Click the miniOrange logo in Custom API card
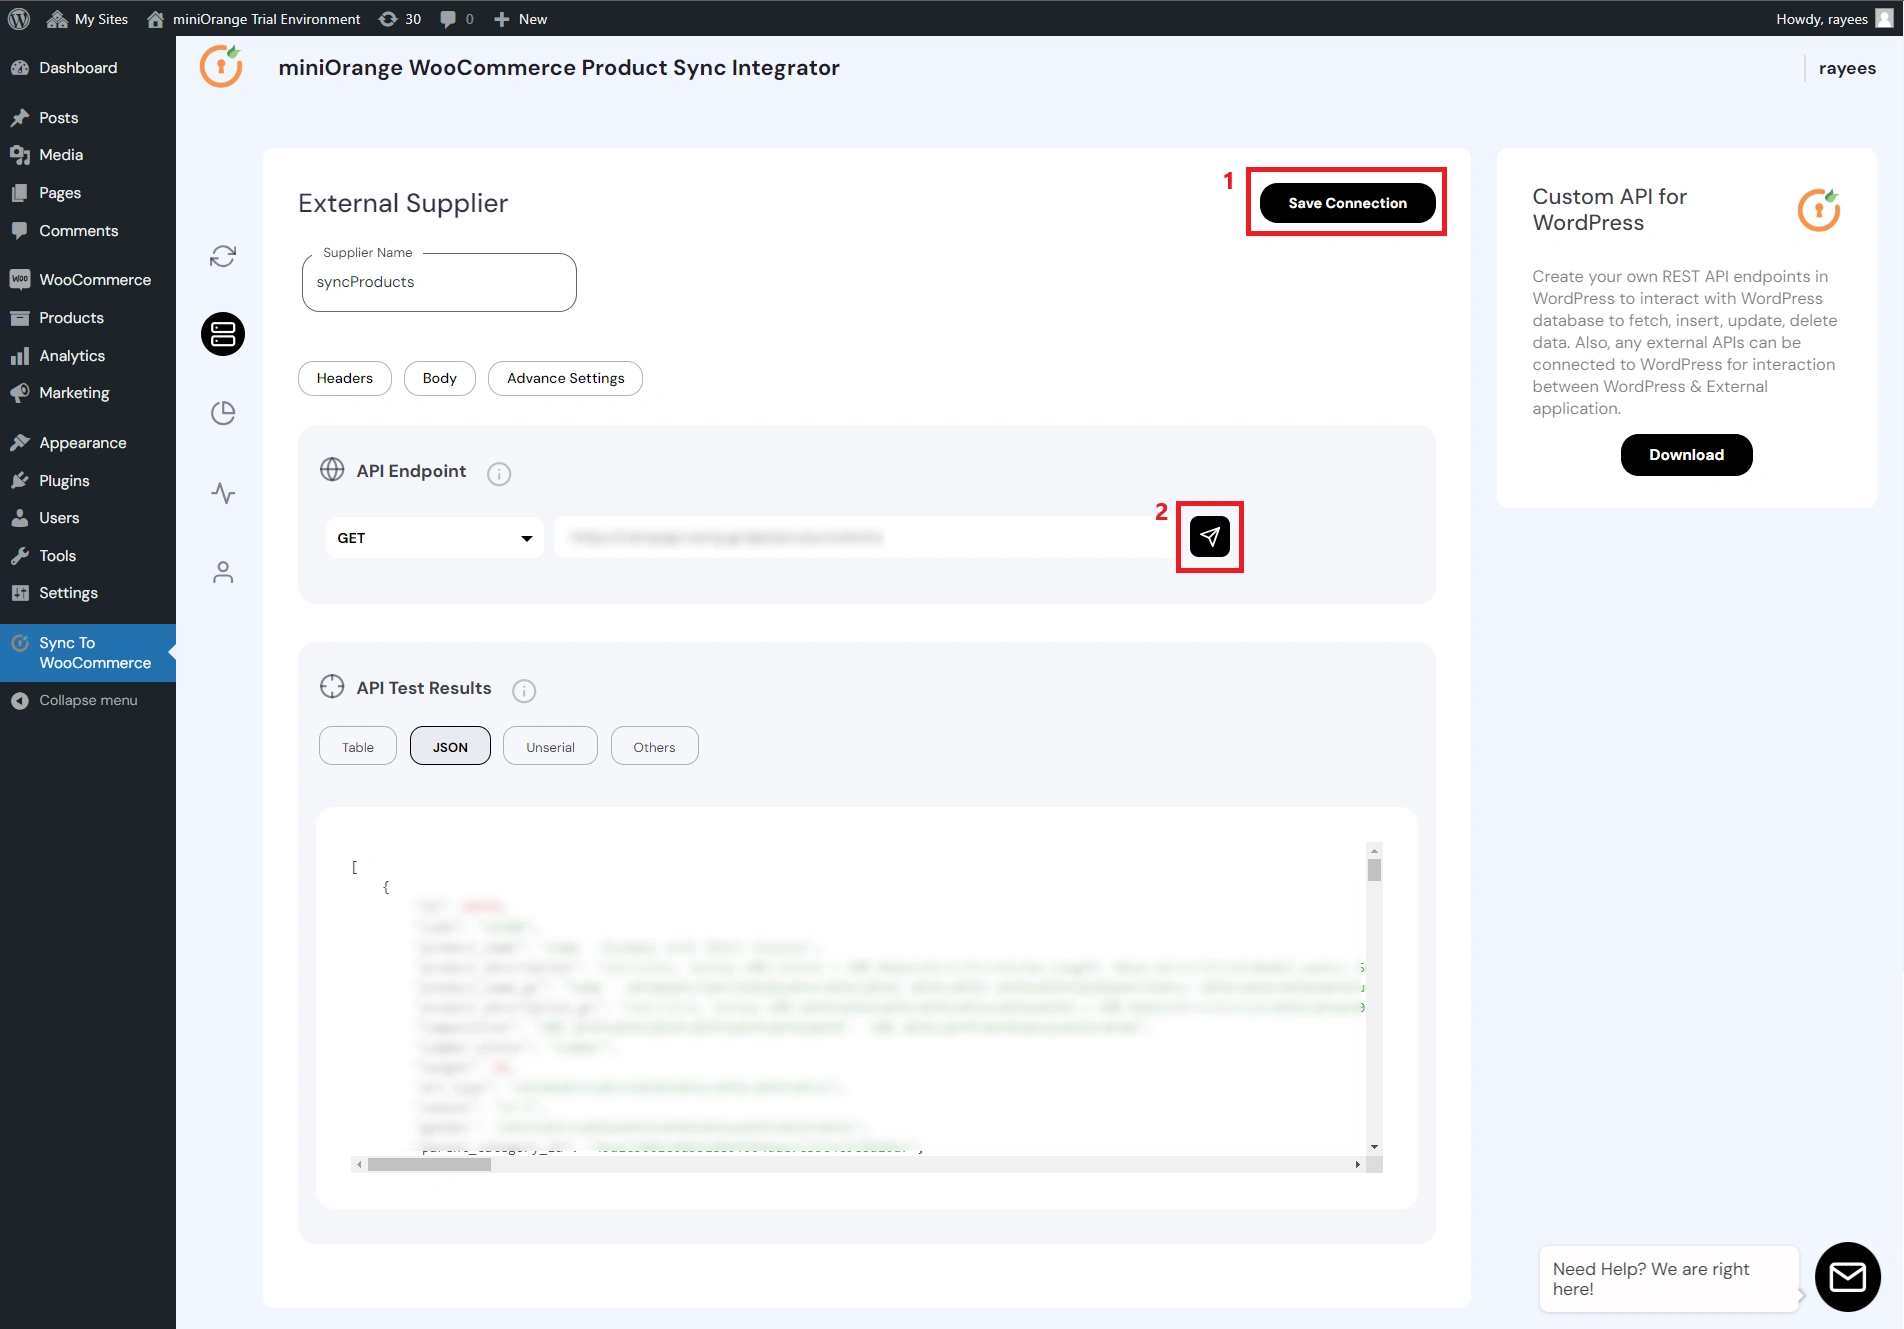 (1819, 210)
